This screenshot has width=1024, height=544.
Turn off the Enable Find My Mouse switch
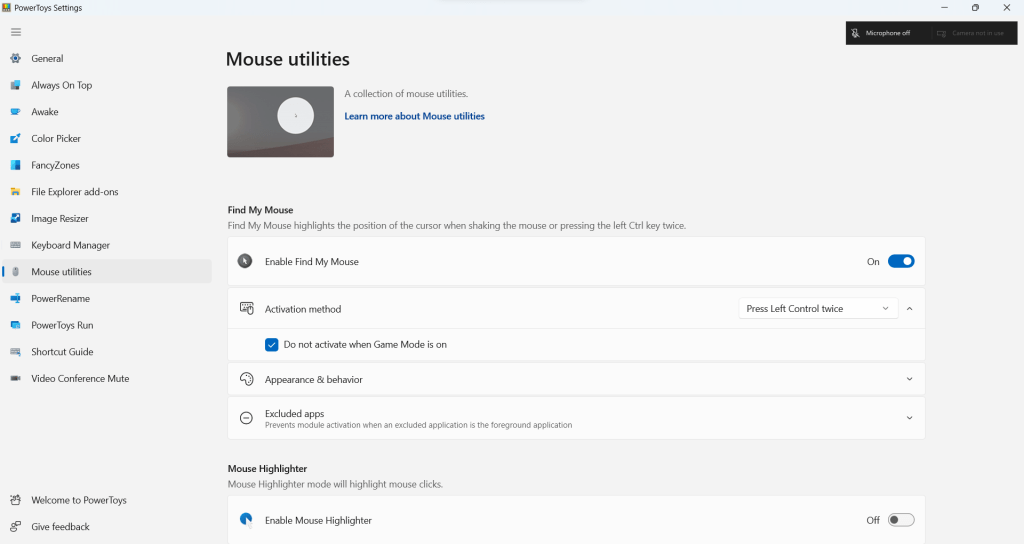[901, 261]
